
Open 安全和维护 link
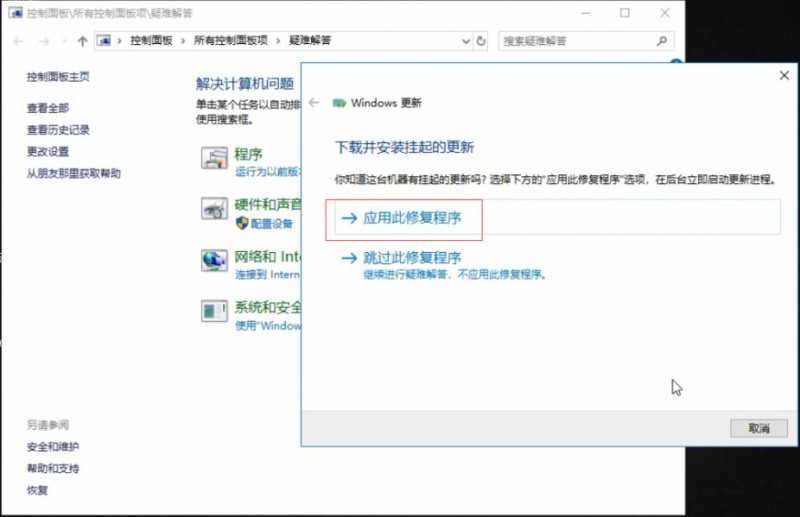click(53, 447)
